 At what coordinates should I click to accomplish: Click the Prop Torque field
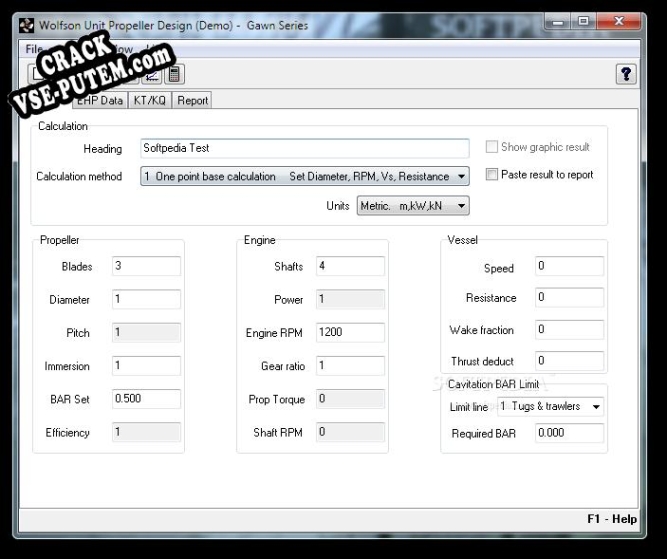click(350, 399)
